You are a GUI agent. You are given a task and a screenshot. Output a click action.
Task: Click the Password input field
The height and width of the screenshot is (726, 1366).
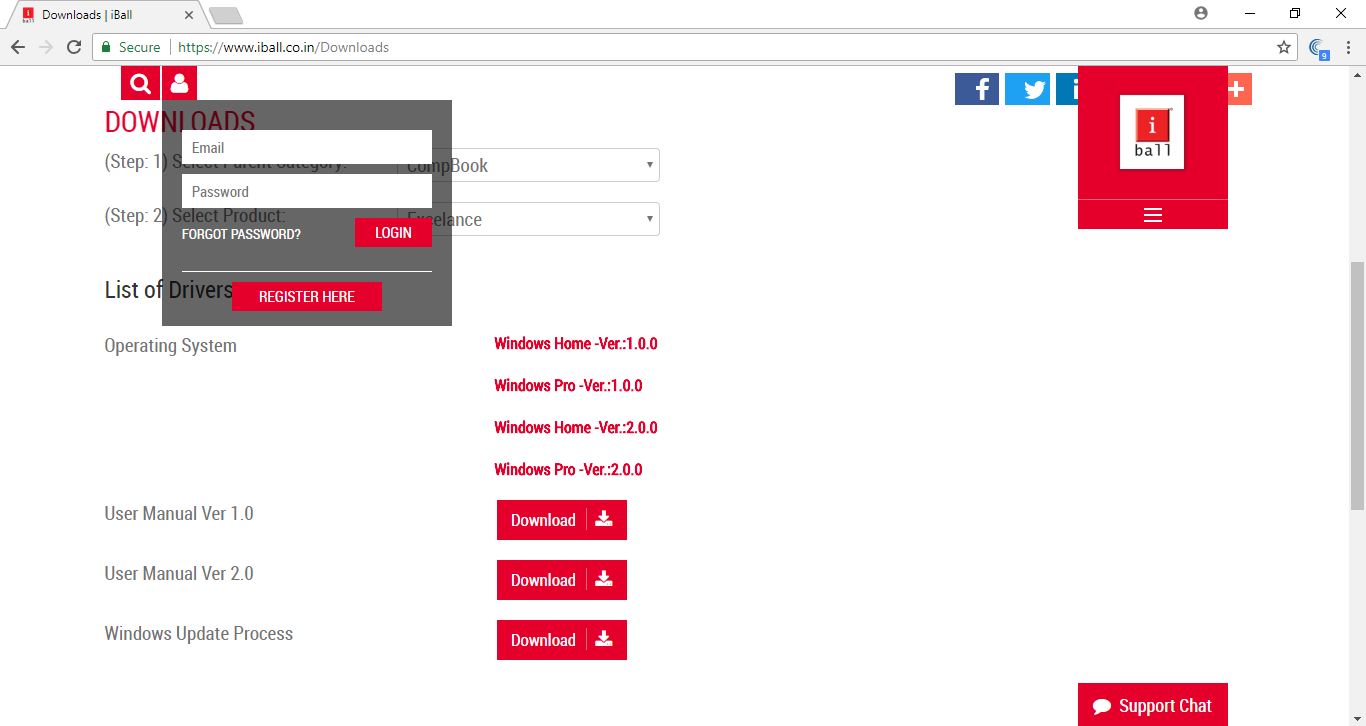[307, 191]
